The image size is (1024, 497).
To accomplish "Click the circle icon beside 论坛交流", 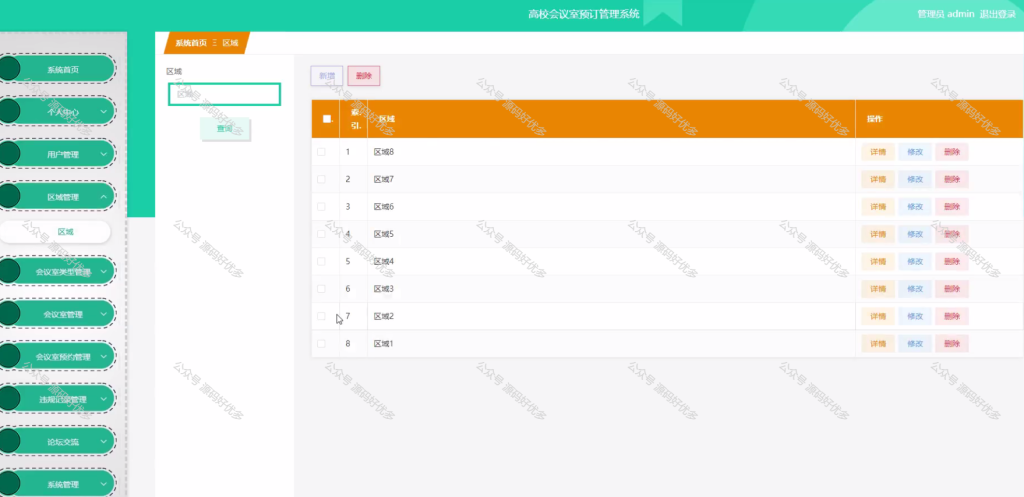I will (x=8, y=441).
